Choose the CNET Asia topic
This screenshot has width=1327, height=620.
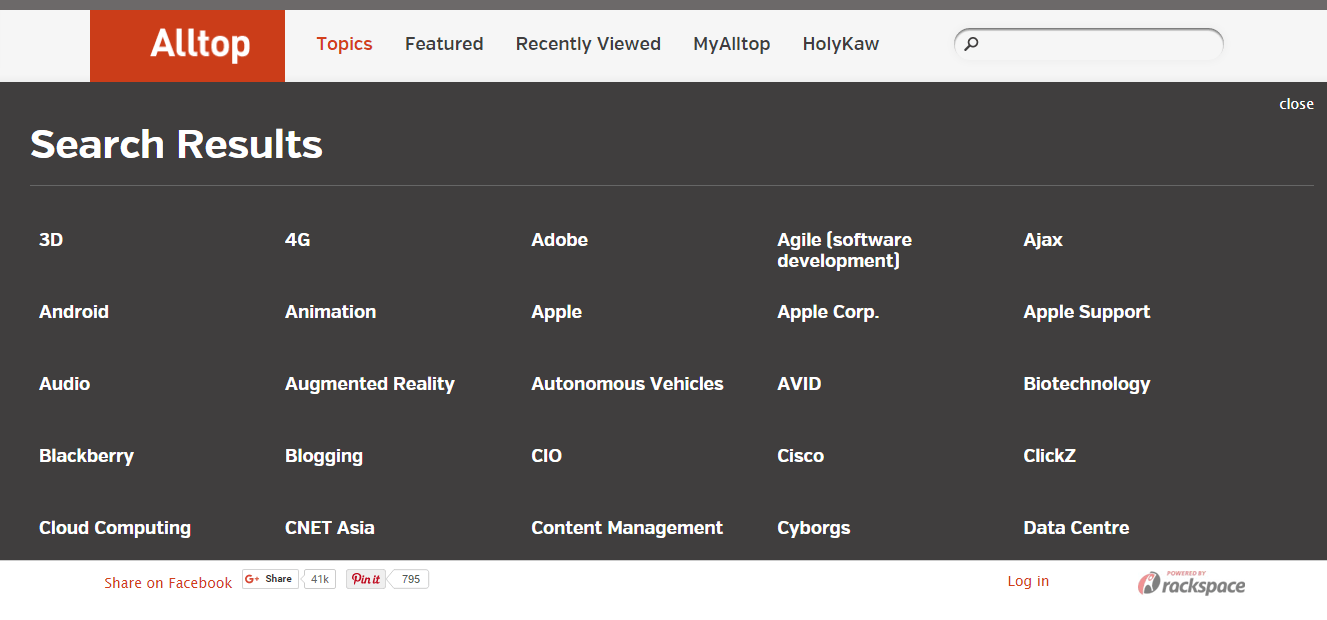pyautogui.click(x=329, y=528)
